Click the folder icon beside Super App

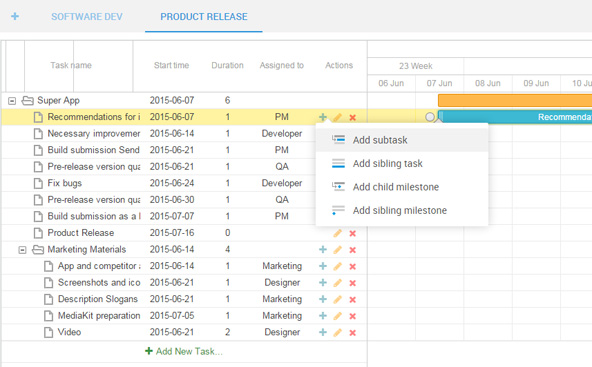tap(27, 100)
